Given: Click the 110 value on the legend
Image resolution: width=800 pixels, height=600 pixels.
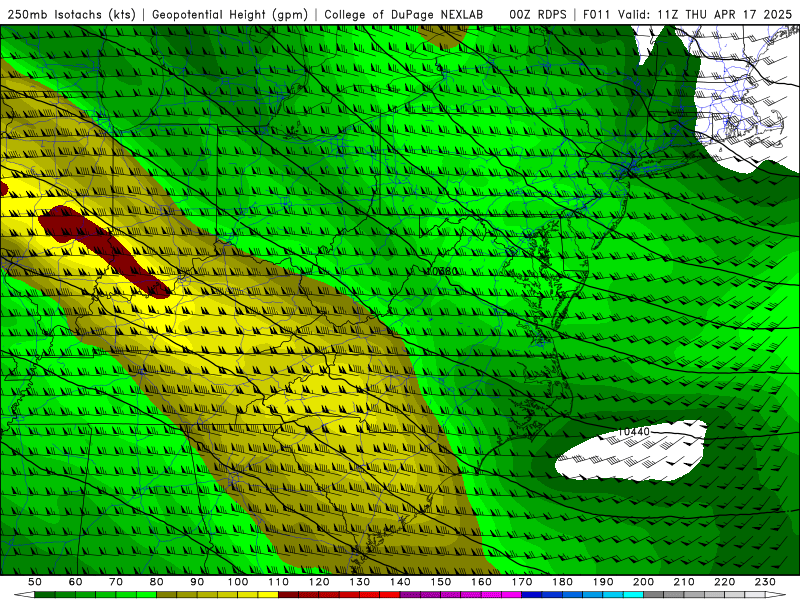Looking at the screenshot, I should pyautogui.click(x=279, y=582).
